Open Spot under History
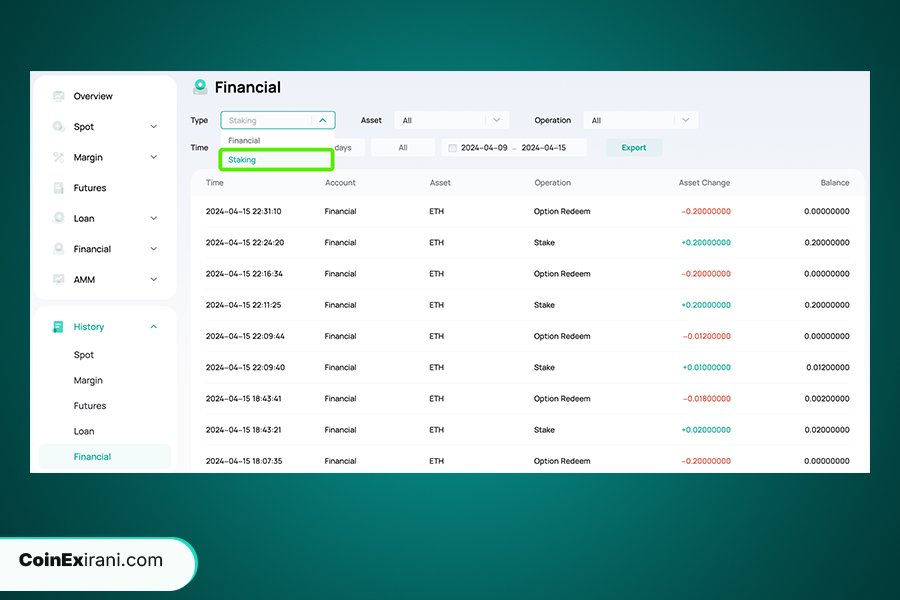The image size is (900, 600). [84, 355]
